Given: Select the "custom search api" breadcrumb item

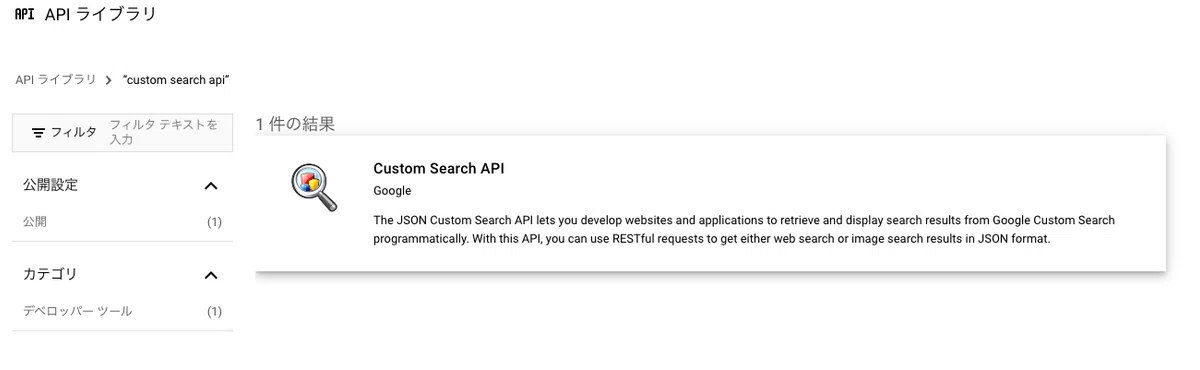Looking at the screenshot, I should (177, 80).
